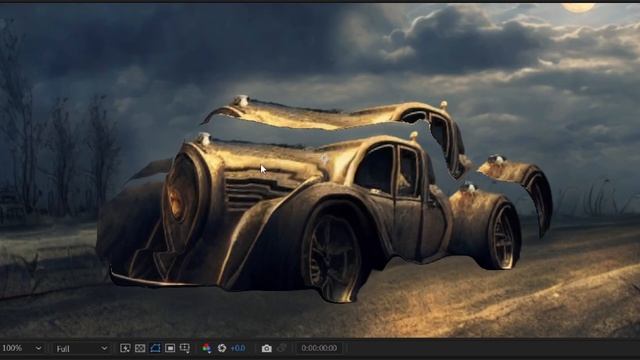
Task: Take a snapshot with the camera icon
Action: [267, 348]
